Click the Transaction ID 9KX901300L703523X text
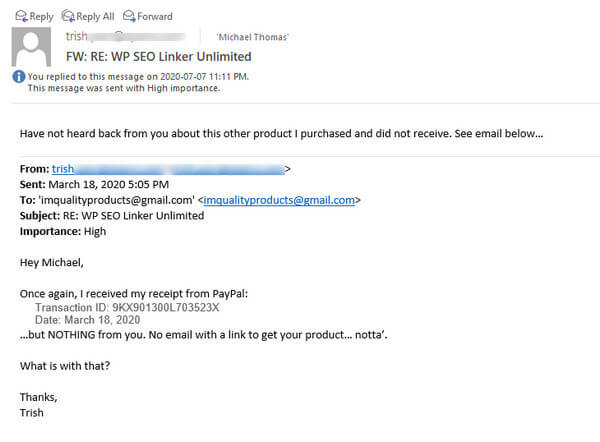The width and height of the screenshot is (600, 442). [x=127, y=307]
